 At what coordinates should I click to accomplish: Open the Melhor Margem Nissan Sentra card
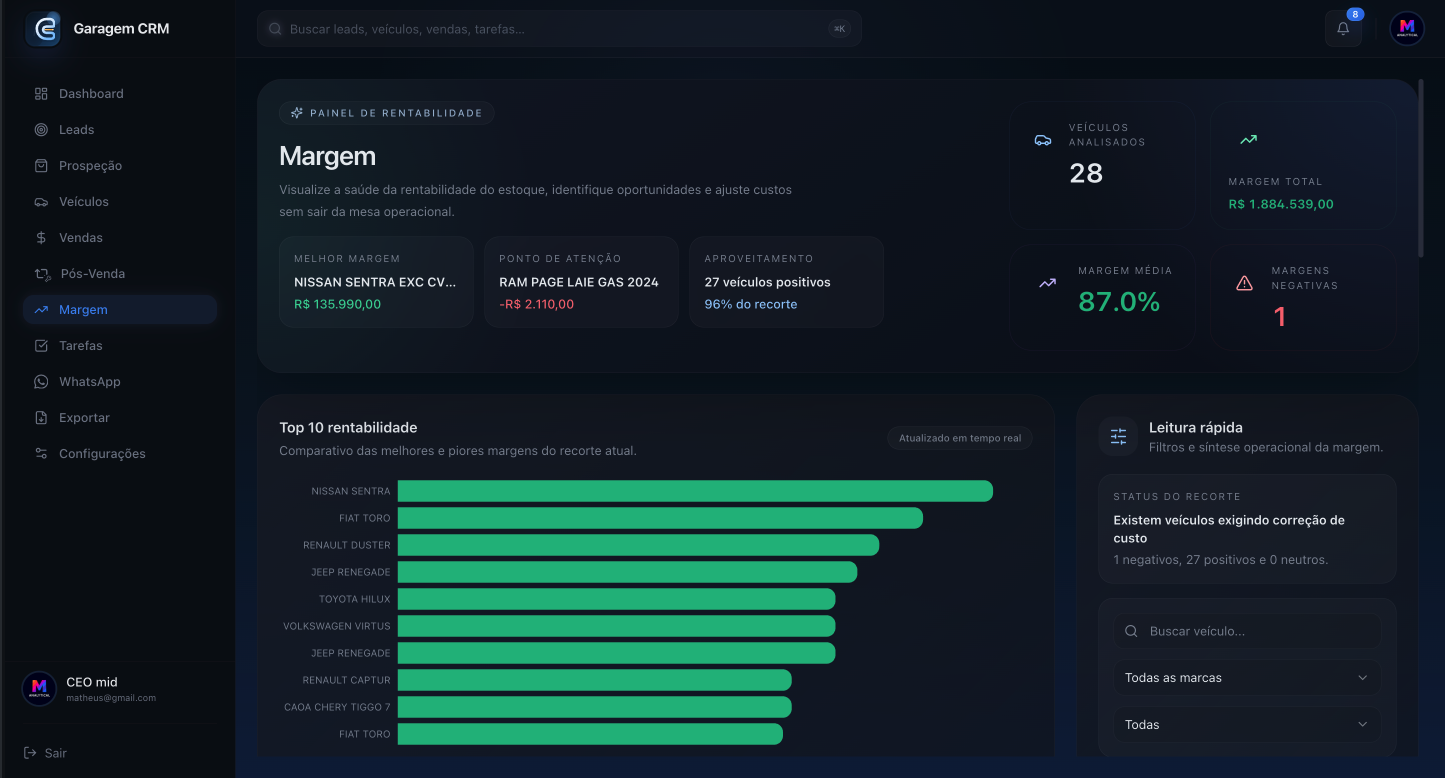tap(376, 282)
